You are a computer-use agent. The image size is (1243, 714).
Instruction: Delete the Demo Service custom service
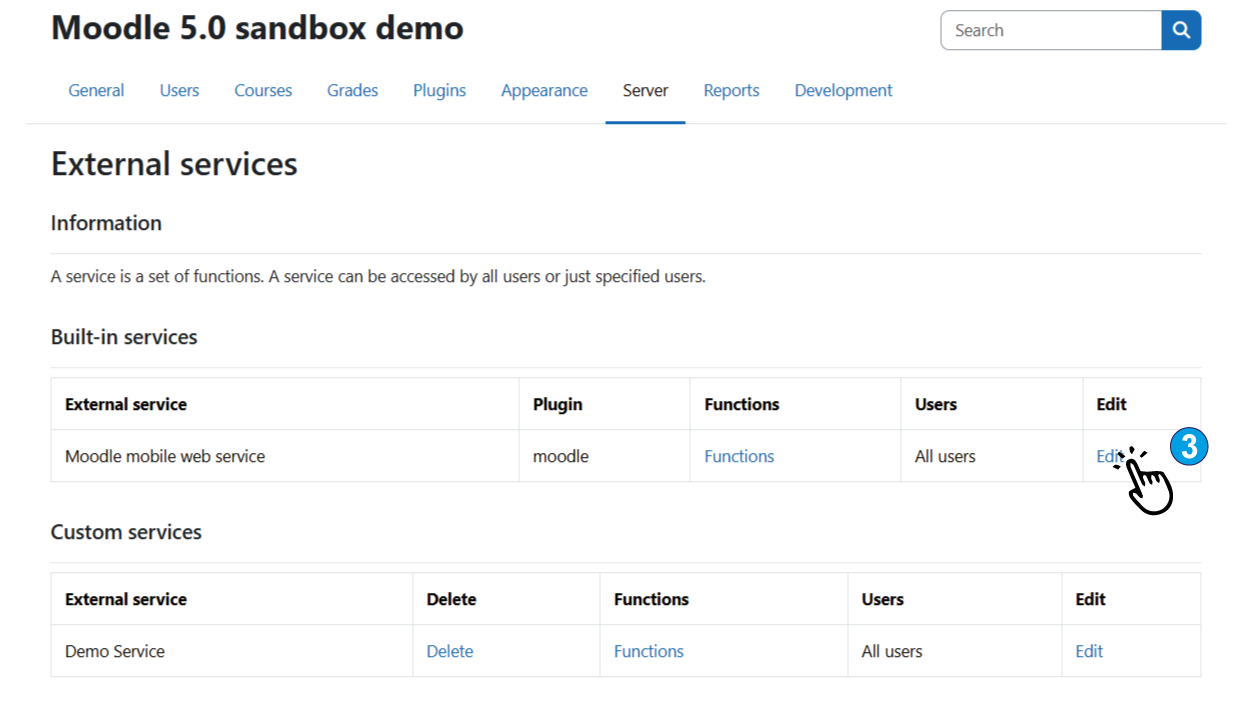pyautogui.click(x=449, y=652)
